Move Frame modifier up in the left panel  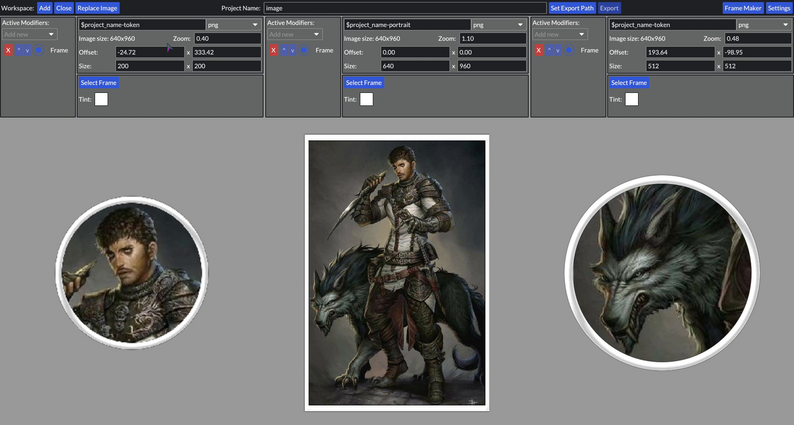point(19,49)
